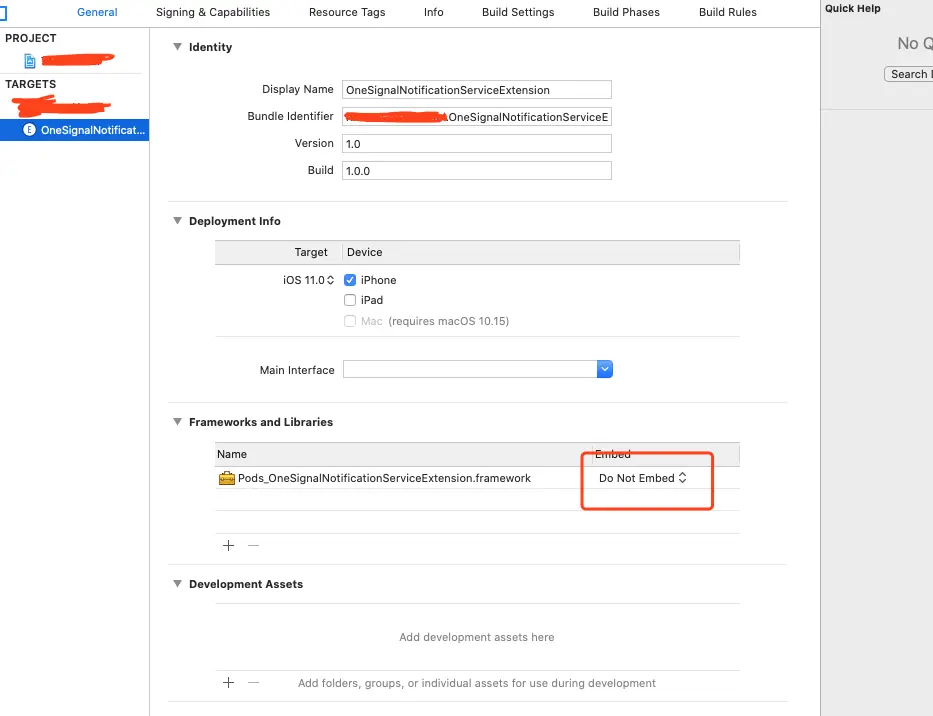The width and height of the screenshot is (933, 716).
Task: Collapse the Identity section
Action: (x=177, y=46)
